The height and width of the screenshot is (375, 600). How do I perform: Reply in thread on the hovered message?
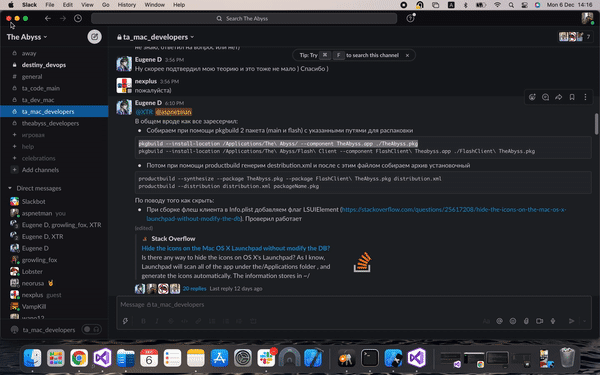tap(545, 97)
